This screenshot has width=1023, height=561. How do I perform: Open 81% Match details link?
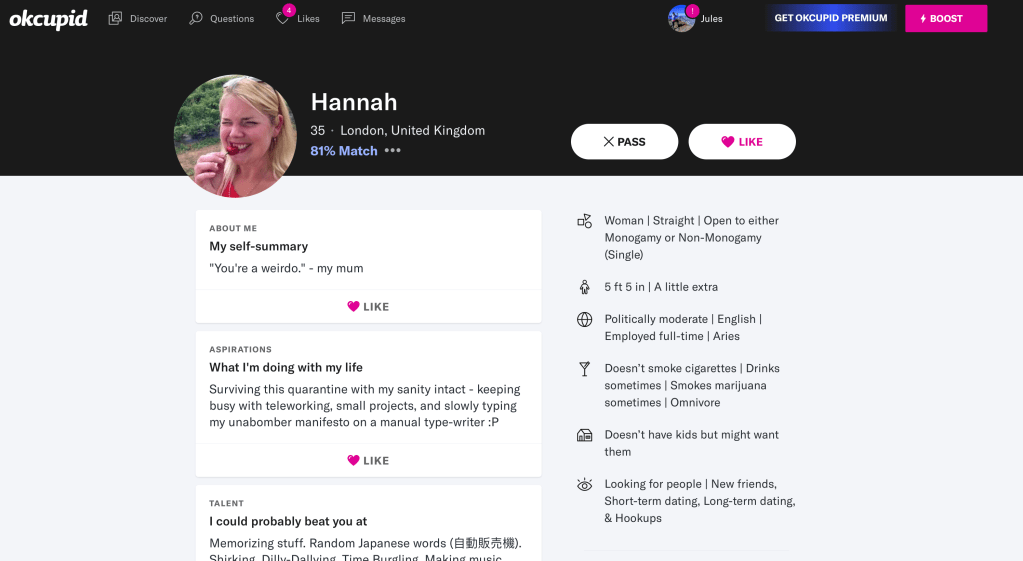tap(344, 151)
